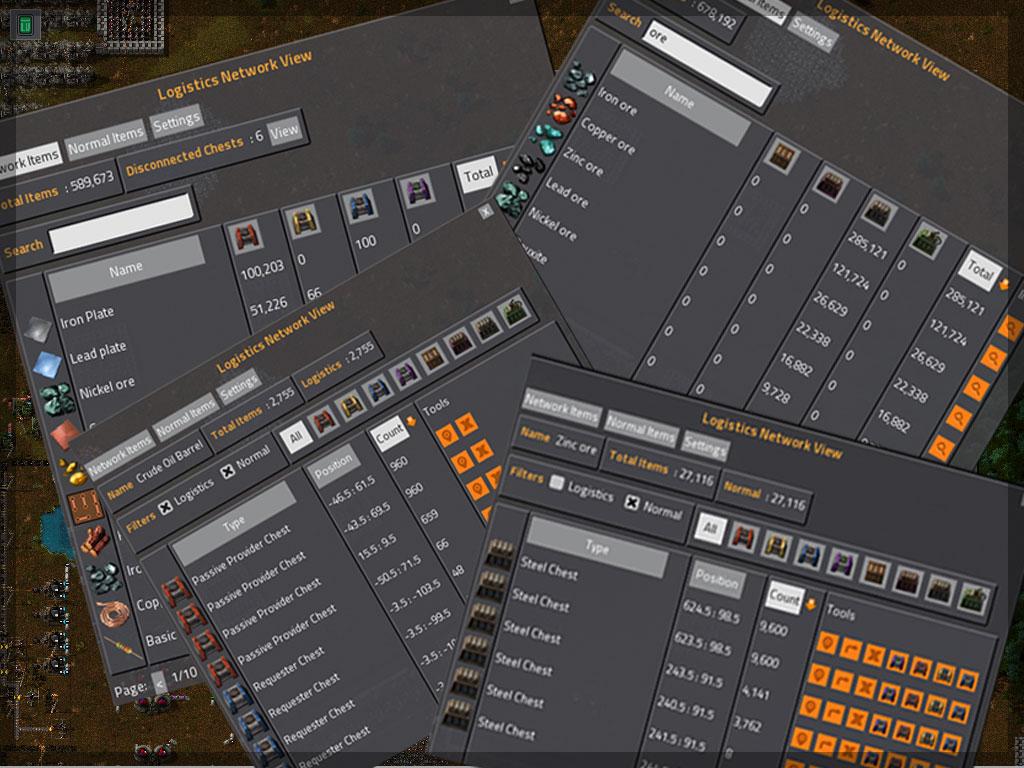Click the wooden chest column icon in ore search window
The width and height of the screenshot is (1024, 768).
point(782,155)
